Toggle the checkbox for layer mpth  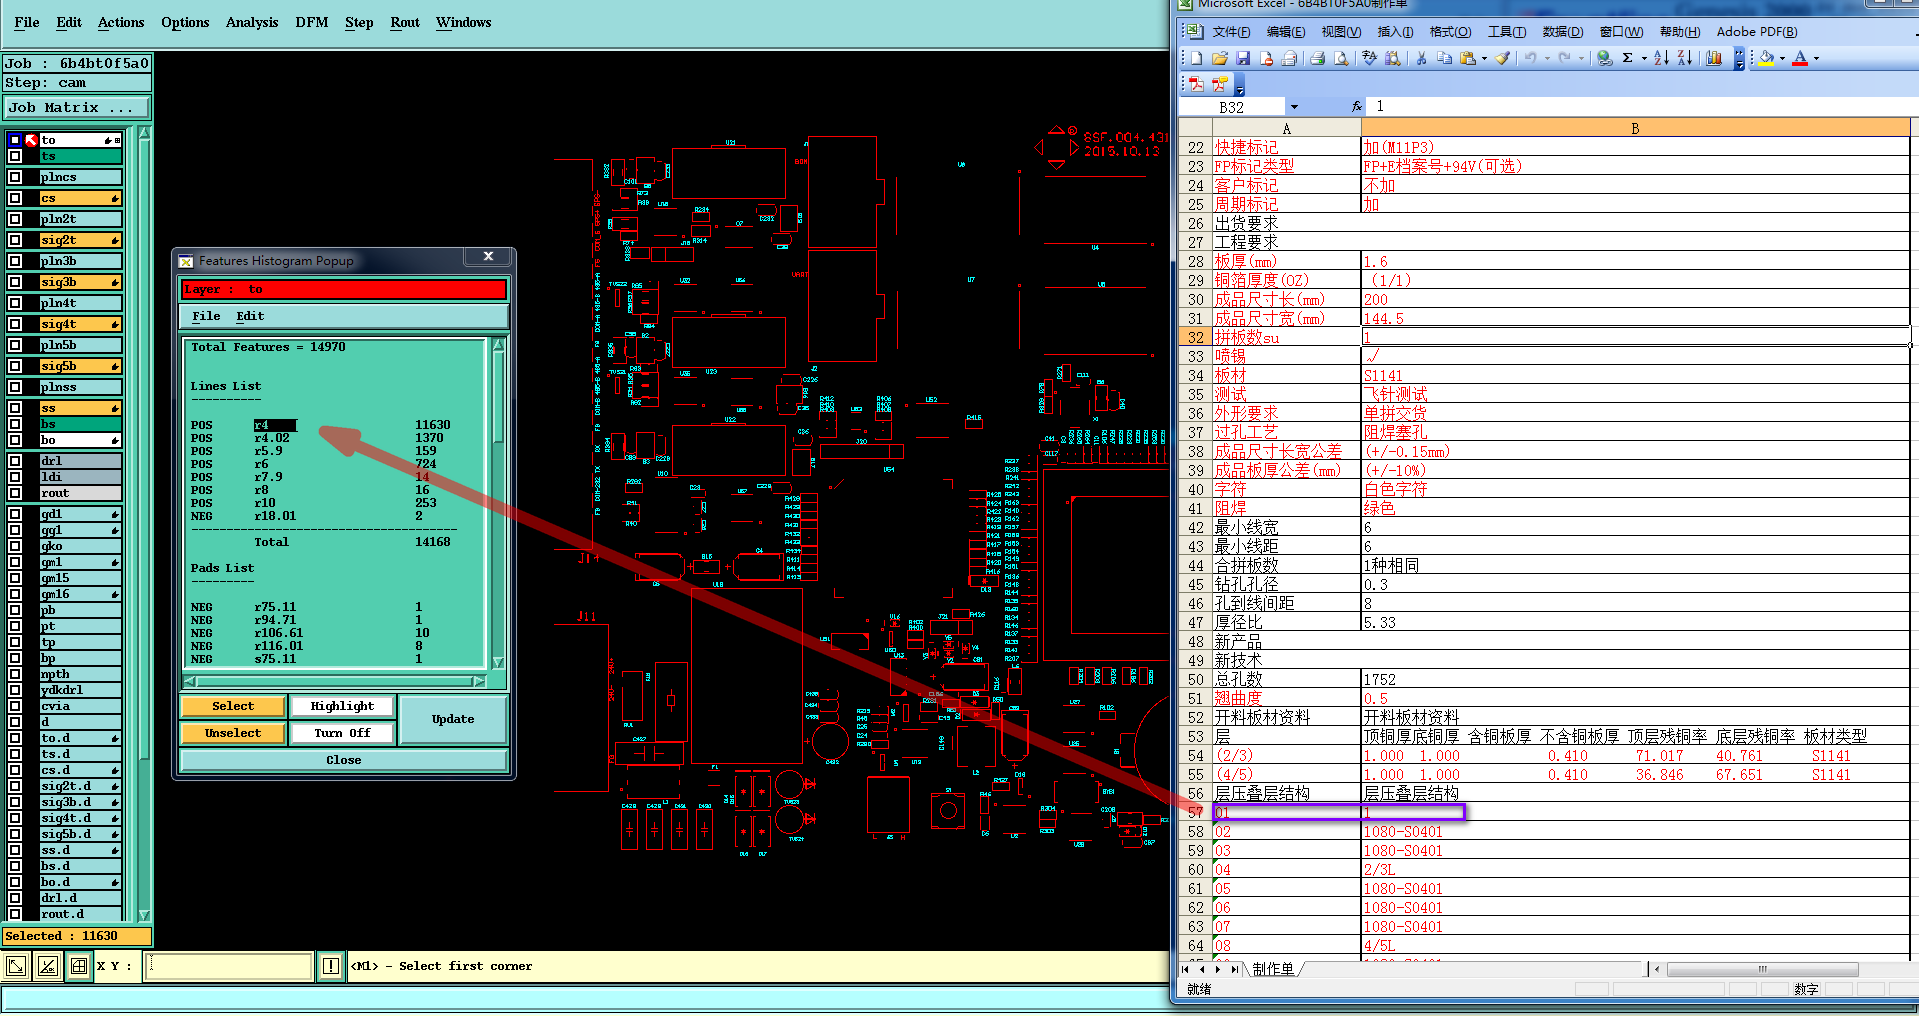point(15,674)
